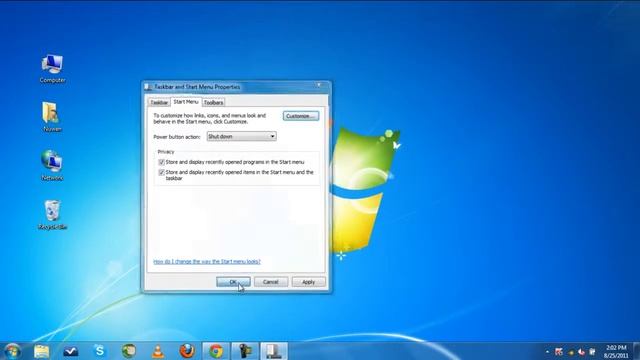Switch to the Google Chrome taskbar window

[216, 351]
